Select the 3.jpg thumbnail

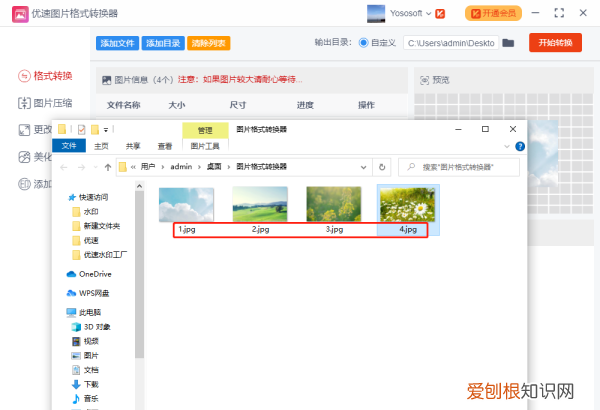point(334,204)
